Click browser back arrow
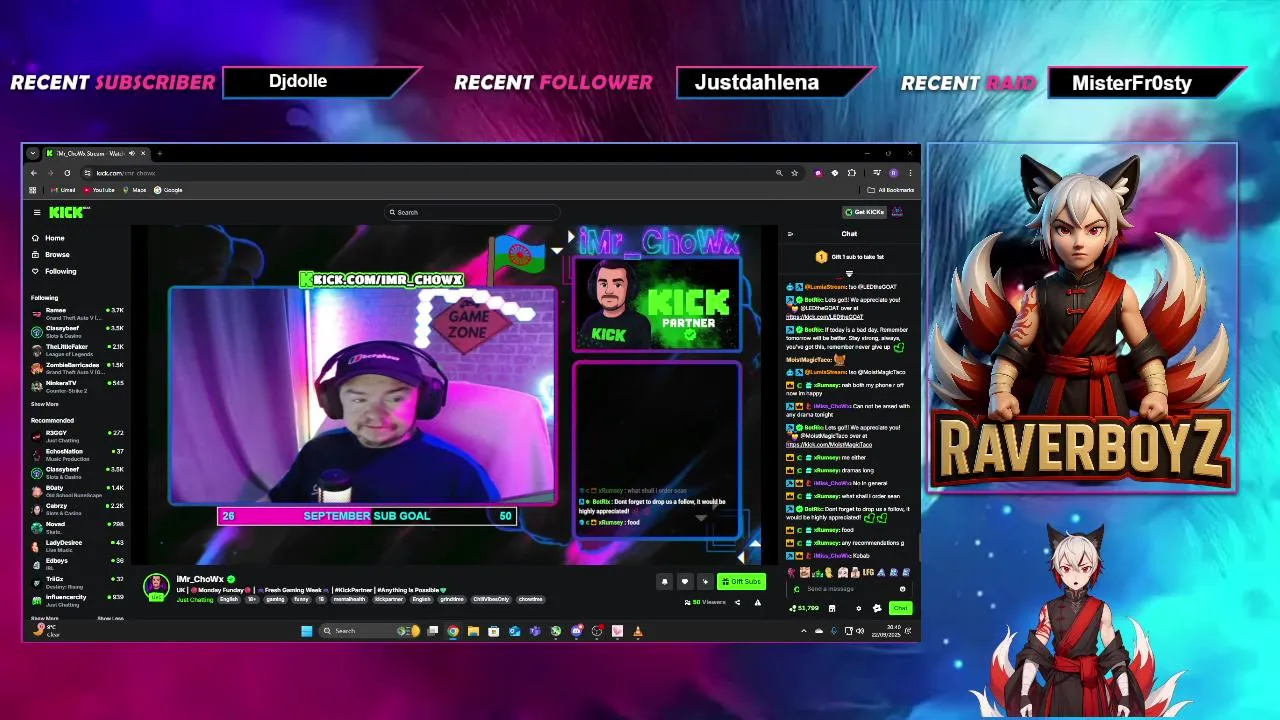The height and width of the screenshot is (720, 1280). 33,173
